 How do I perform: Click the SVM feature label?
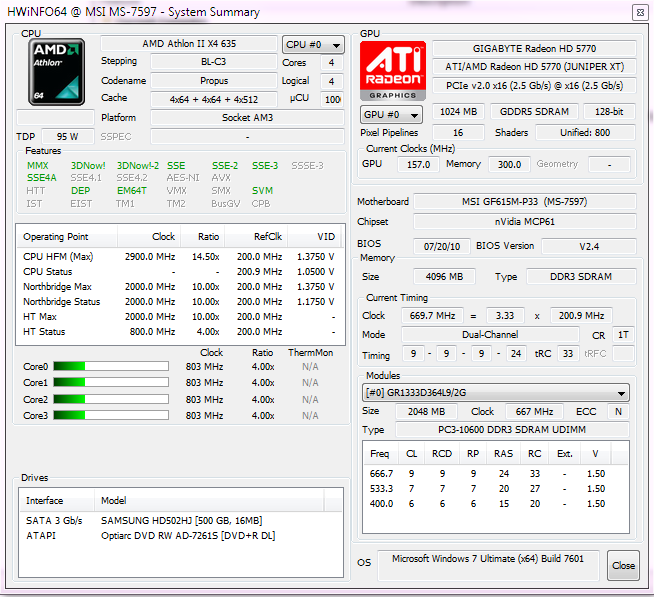(x=262, y=191)
